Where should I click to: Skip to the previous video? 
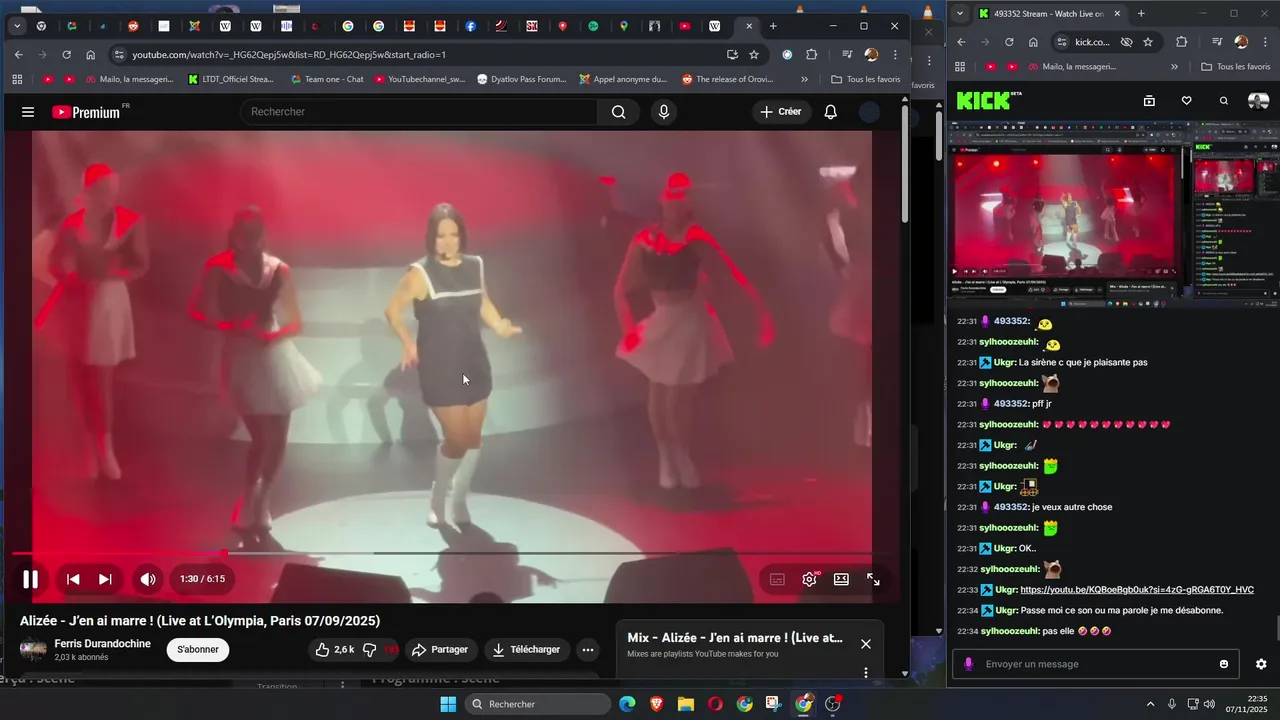[73, 579]
